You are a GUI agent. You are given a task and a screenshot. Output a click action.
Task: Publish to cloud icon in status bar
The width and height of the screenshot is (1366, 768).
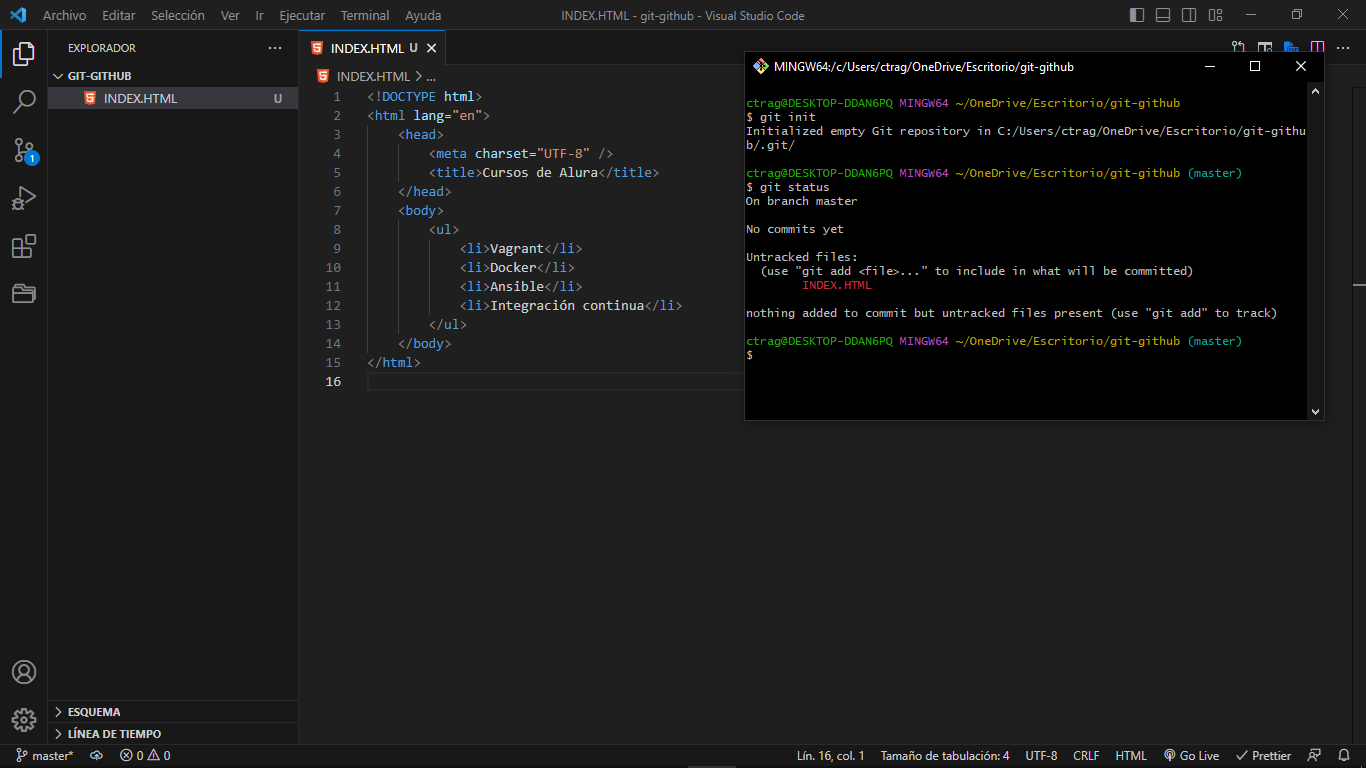click(97, 756)
